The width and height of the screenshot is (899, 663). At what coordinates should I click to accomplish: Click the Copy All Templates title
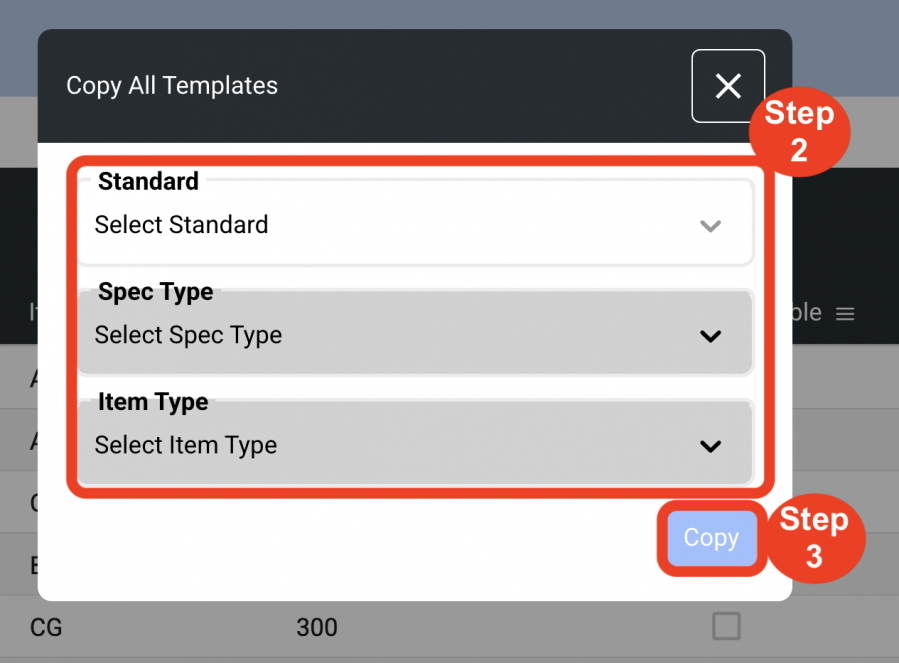(171, 85)
